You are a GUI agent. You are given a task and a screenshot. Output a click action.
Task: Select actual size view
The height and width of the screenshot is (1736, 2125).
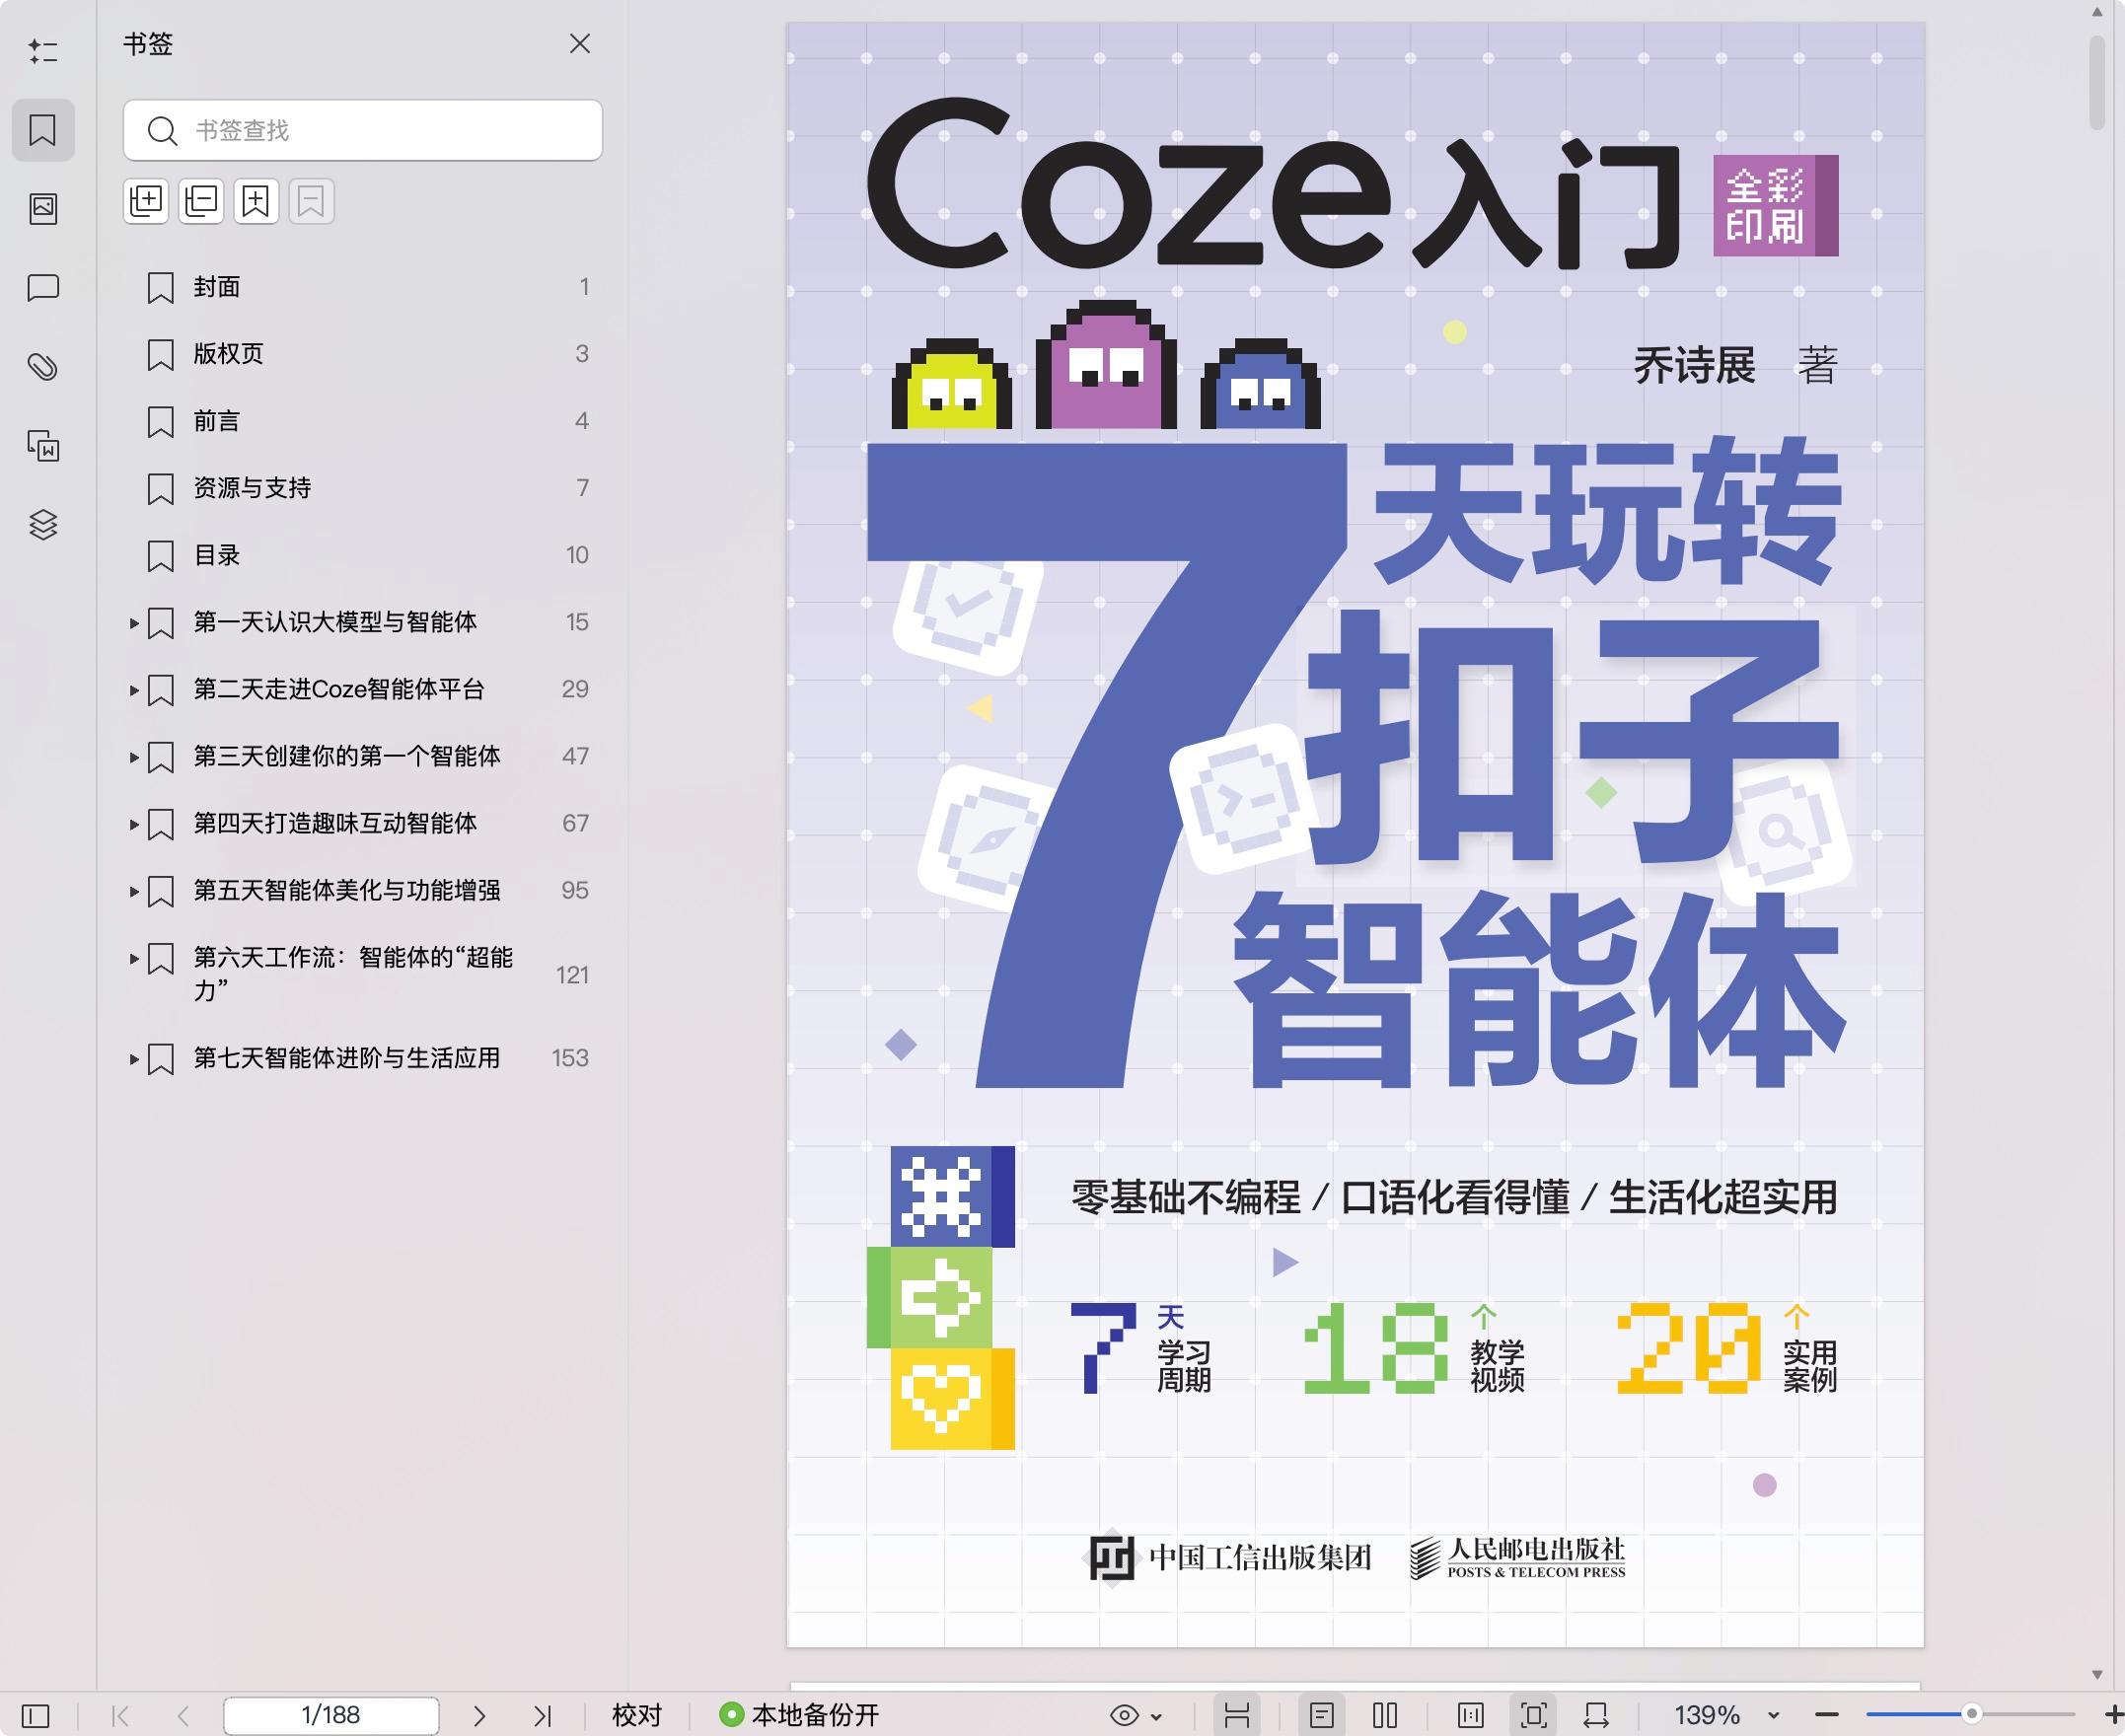point(1471,1716)
